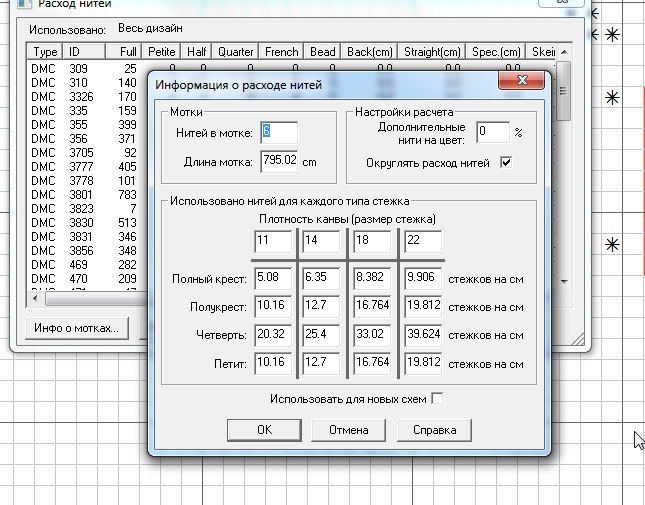The height and width of the screenshot is (505, 645).
Task: Edit the additional threads percent field
Action: tap(491, 131)
